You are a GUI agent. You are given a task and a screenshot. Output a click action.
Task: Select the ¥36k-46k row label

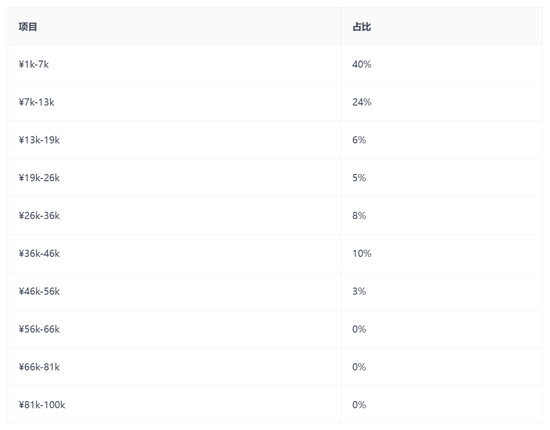39,254
